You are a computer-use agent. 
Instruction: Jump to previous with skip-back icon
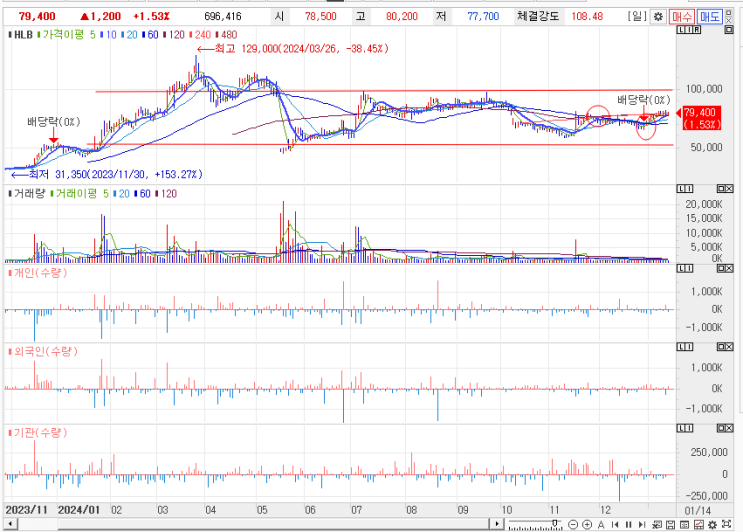pyautogui.click(x=615, y=524)
